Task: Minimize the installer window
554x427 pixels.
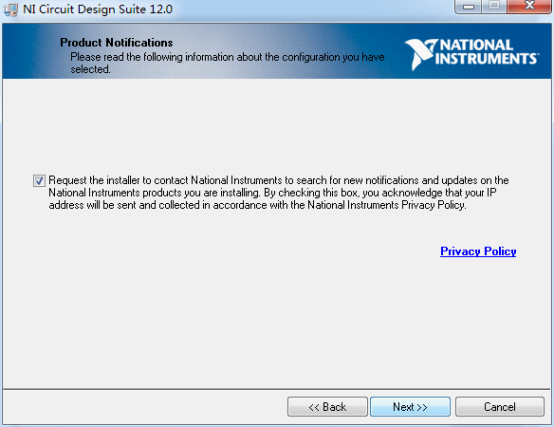Action: click(468, 6)
